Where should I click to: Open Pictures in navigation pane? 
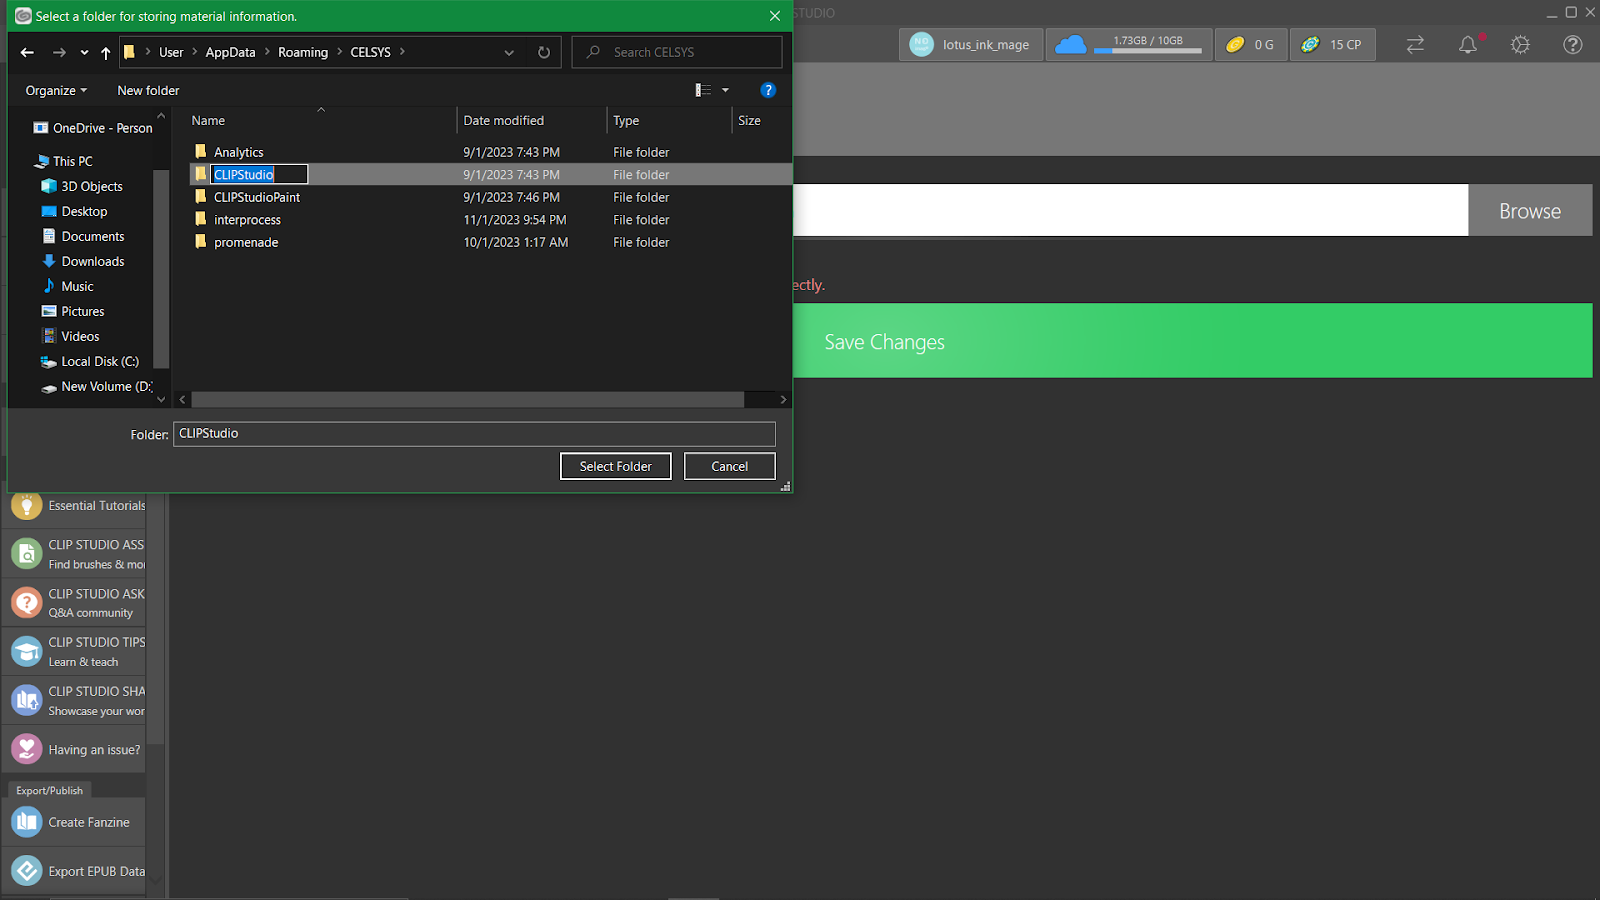[73, 311]
